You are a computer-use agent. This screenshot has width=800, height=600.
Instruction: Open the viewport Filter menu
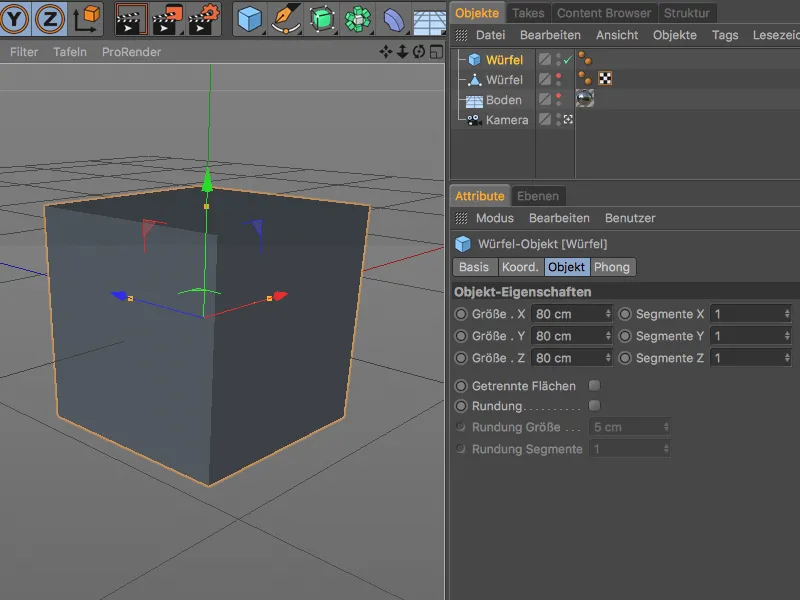(24, 52)
